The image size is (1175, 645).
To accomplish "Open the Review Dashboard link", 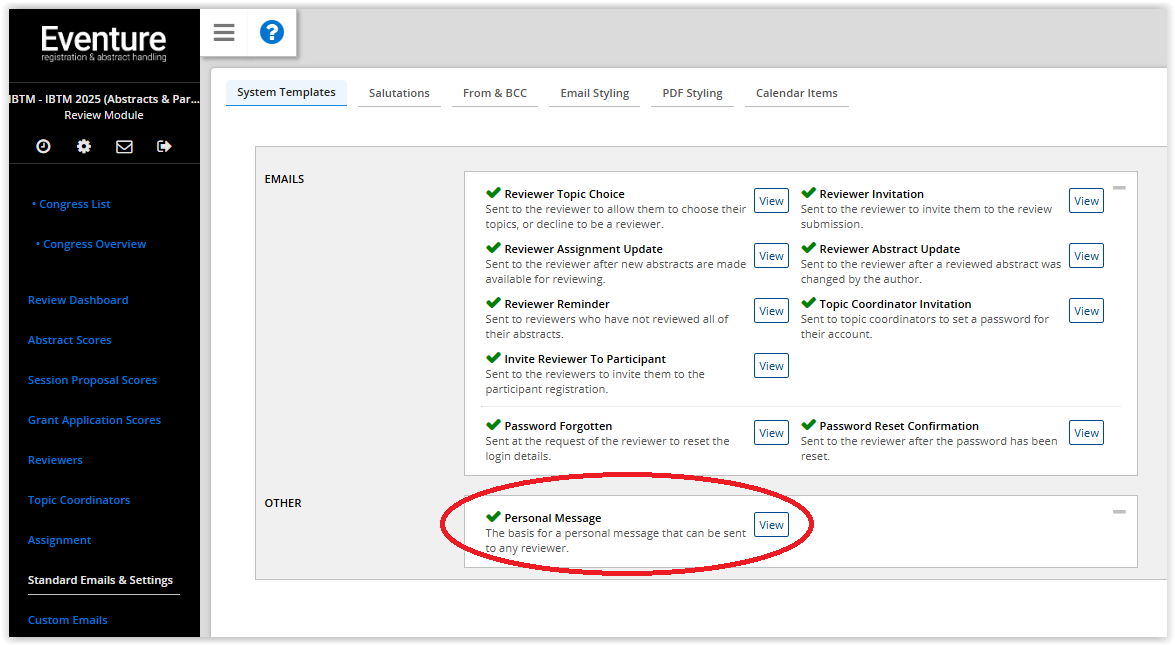I will 78,300.
